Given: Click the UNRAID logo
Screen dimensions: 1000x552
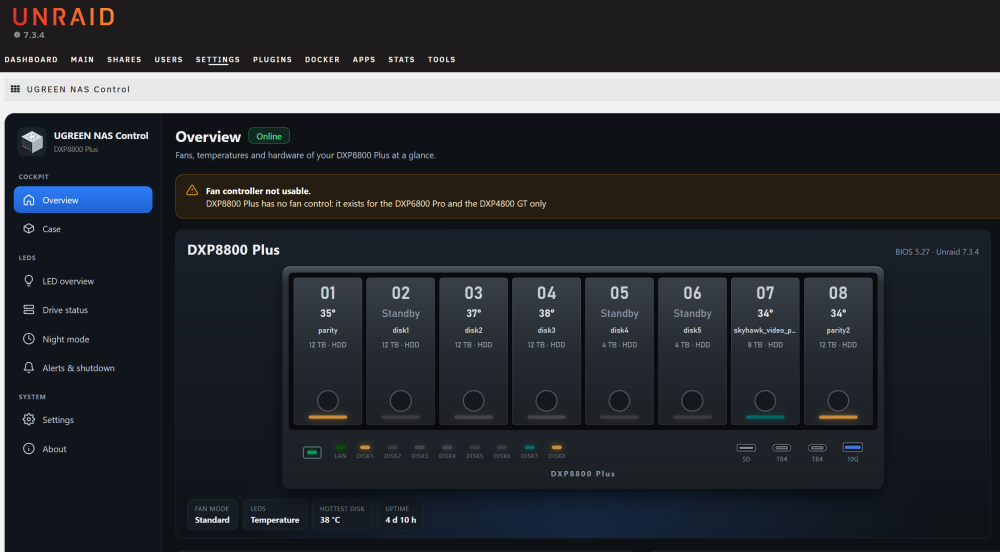Looking at the screenshot, I should click(64, 17).
